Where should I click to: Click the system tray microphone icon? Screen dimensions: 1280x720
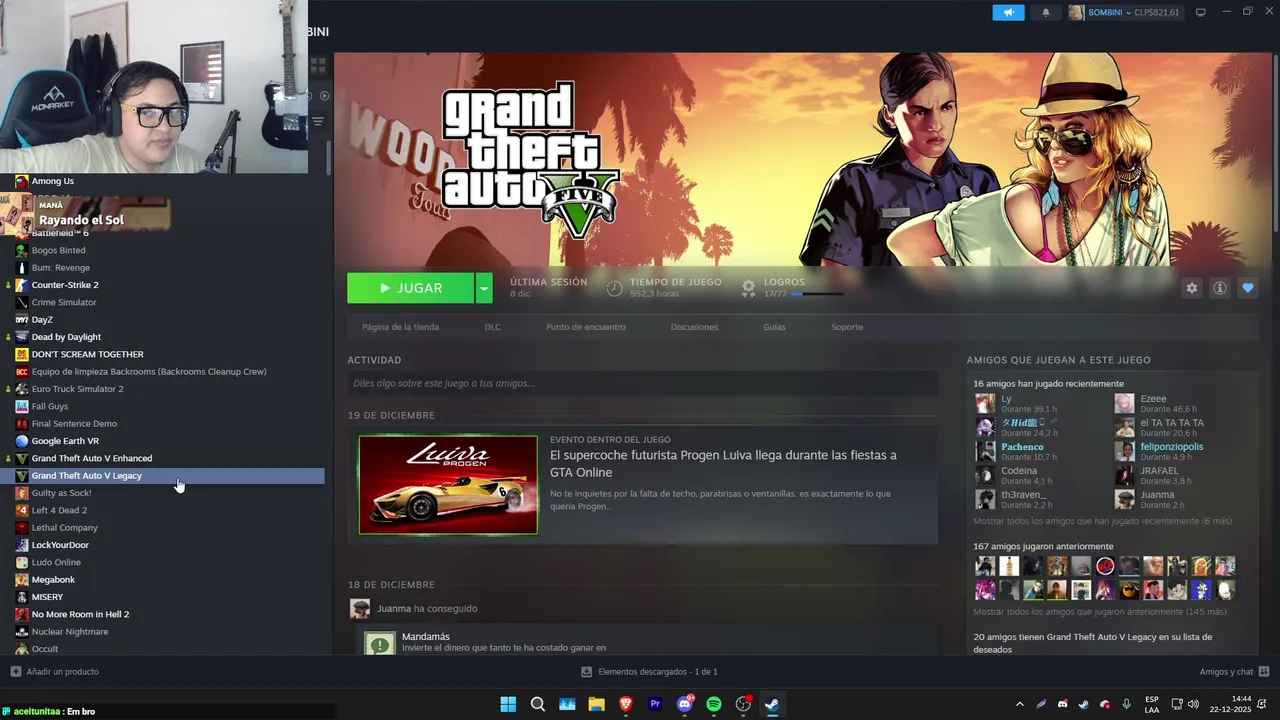tap(1126, 704)
